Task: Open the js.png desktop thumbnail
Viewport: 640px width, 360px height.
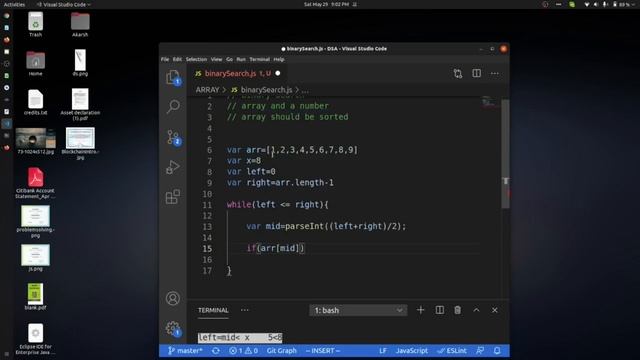Action: pos(36,258)
